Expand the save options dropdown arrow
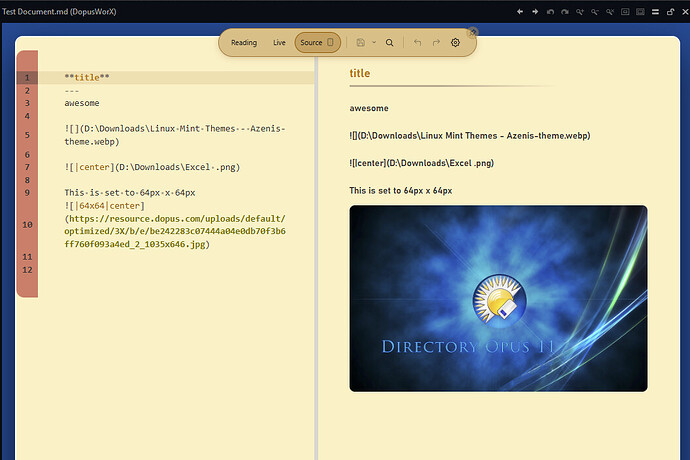Viewport: 690px width, 460px height. tap(374, 43)
